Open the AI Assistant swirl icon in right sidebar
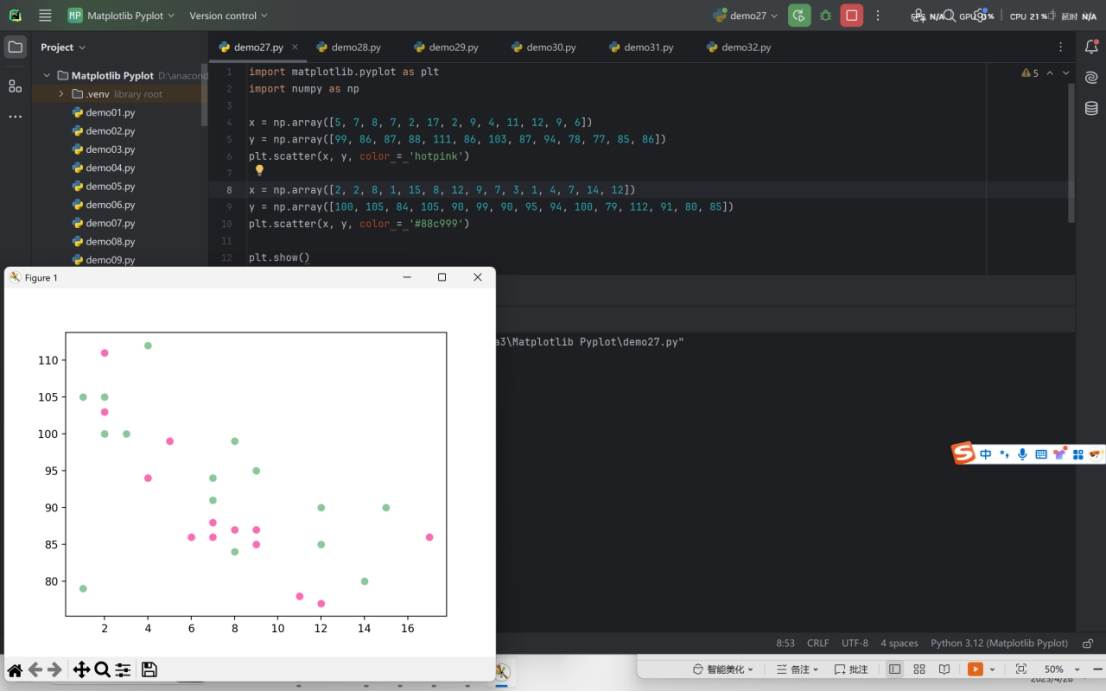The height and width of the screenshot is (692, 1106). tap(1091, 78)
